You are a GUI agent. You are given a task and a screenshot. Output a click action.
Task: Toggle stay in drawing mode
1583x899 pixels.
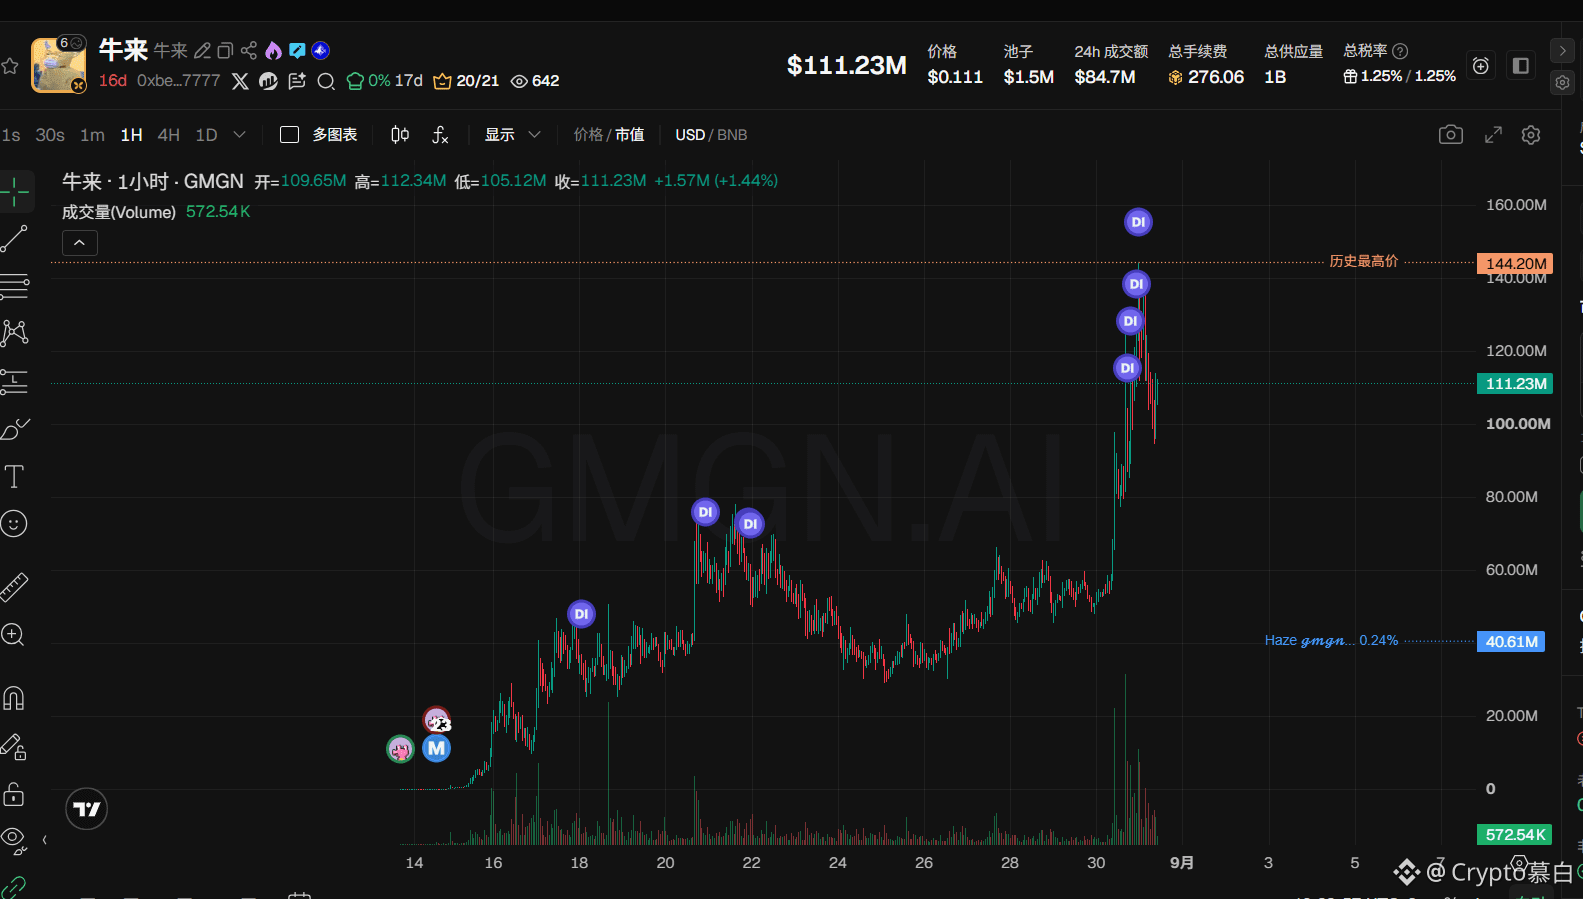[14, 746]
